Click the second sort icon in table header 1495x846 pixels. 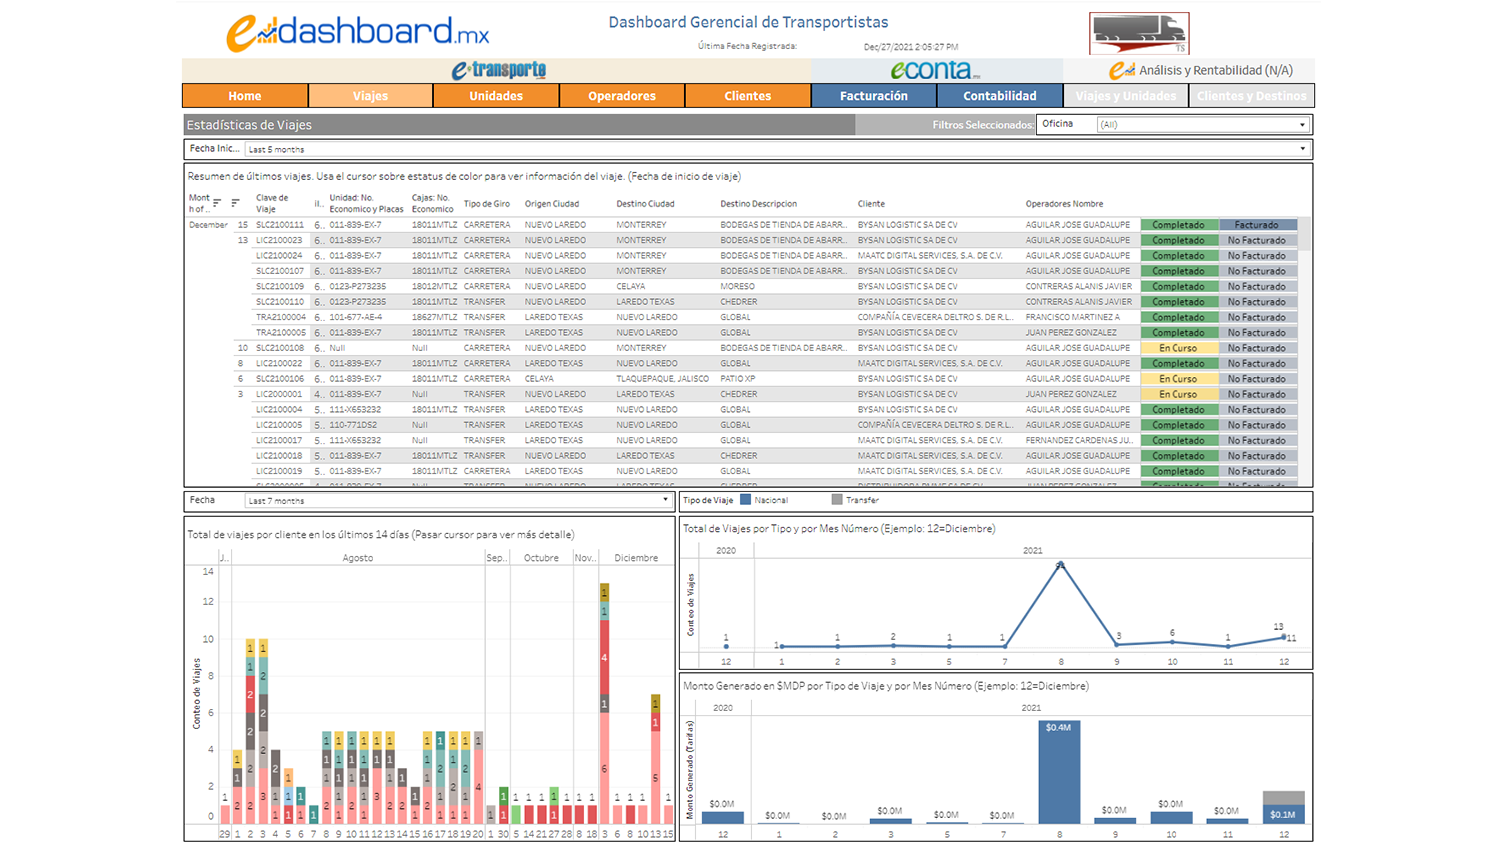click(236, 201)
